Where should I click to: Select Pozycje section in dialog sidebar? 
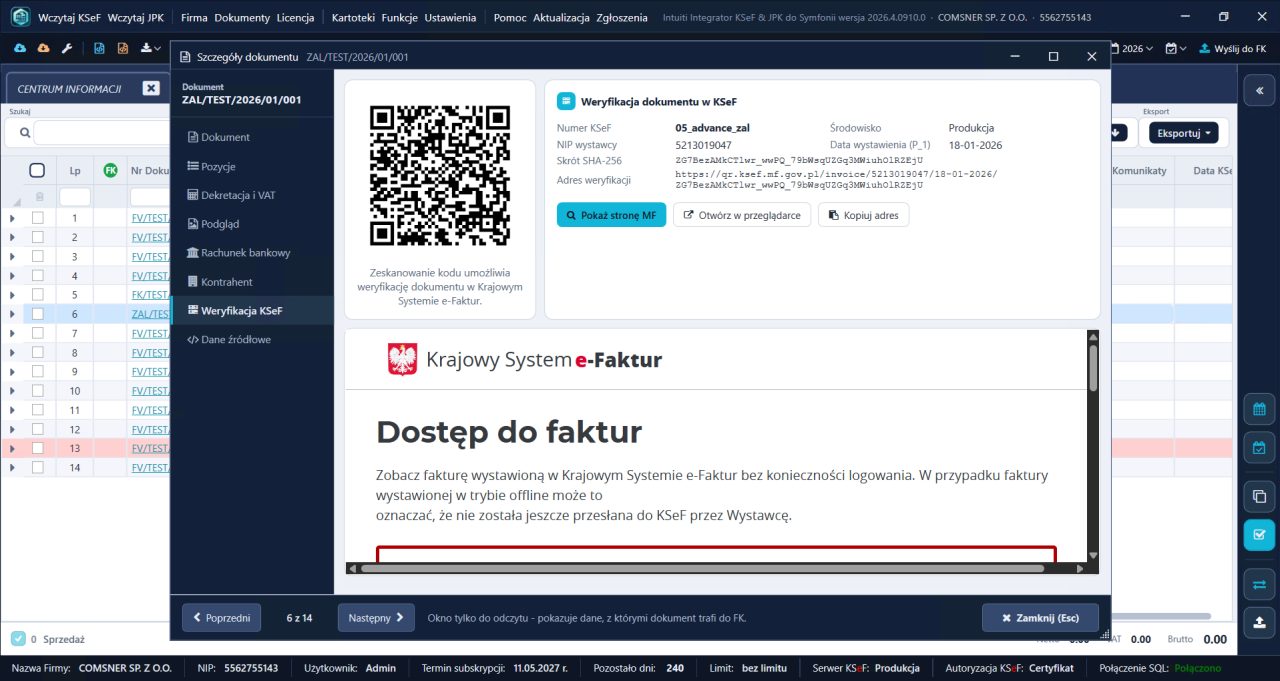click(x=252, y=166)
